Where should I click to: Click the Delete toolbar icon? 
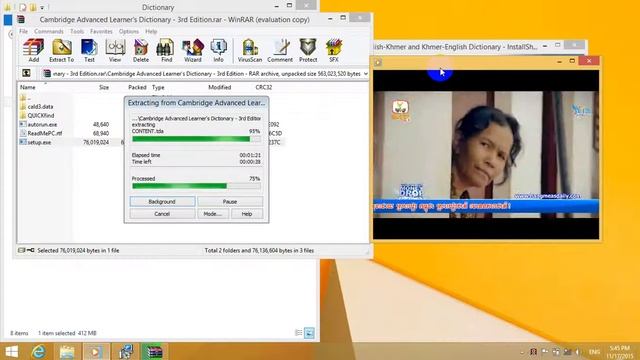141,51
